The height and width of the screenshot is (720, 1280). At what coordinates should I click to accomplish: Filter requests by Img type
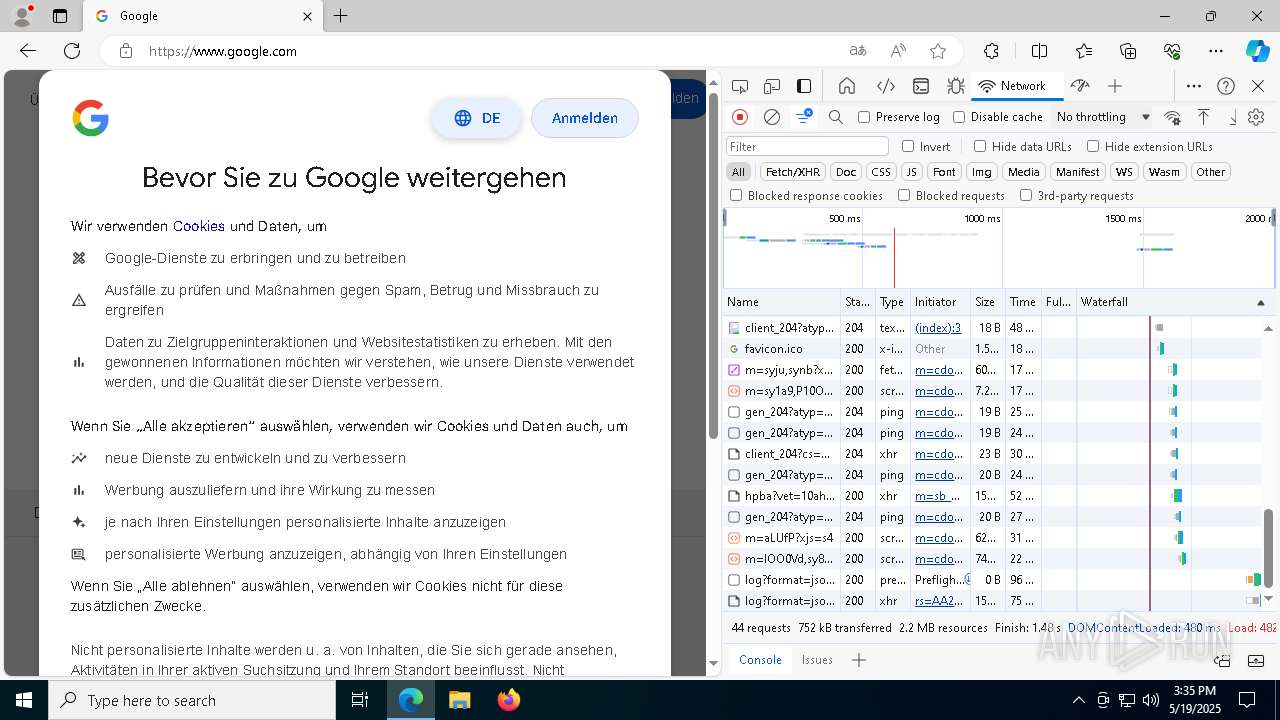pos(982,172)
